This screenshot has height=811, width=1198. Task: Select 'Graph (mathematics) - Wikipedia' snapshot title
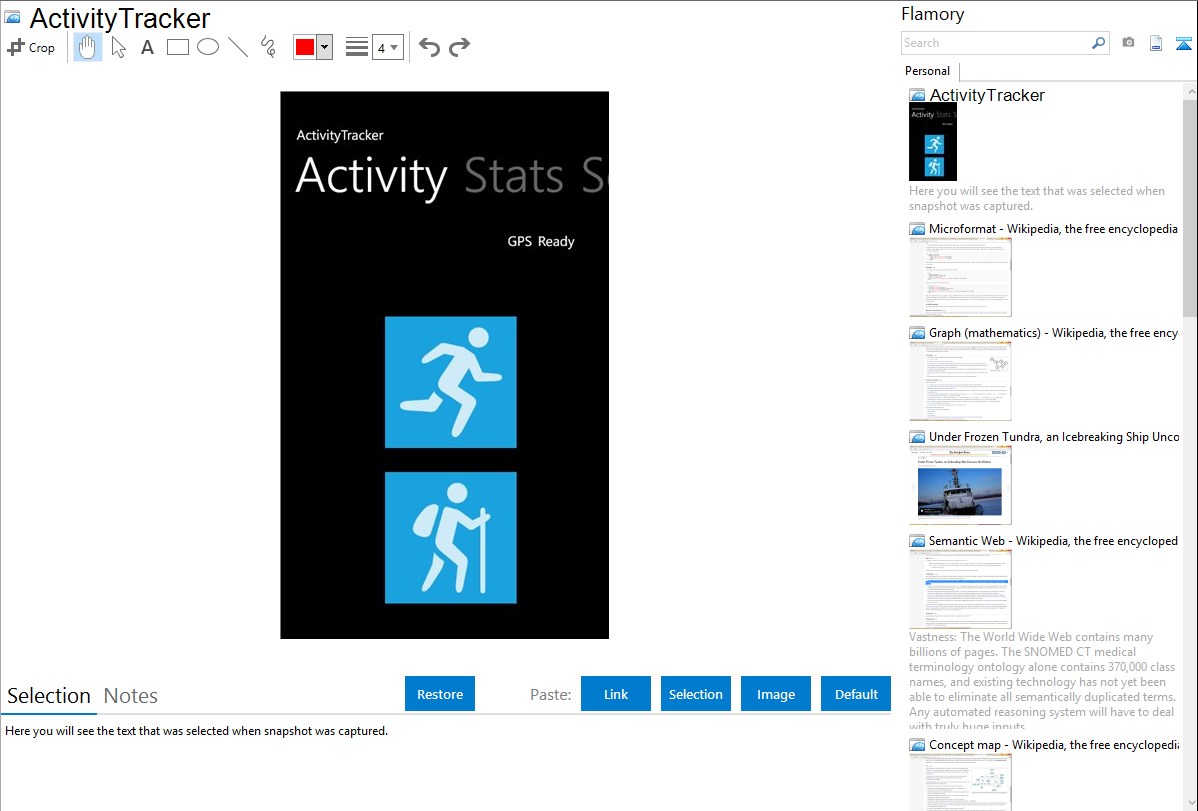pos(1054,333)
